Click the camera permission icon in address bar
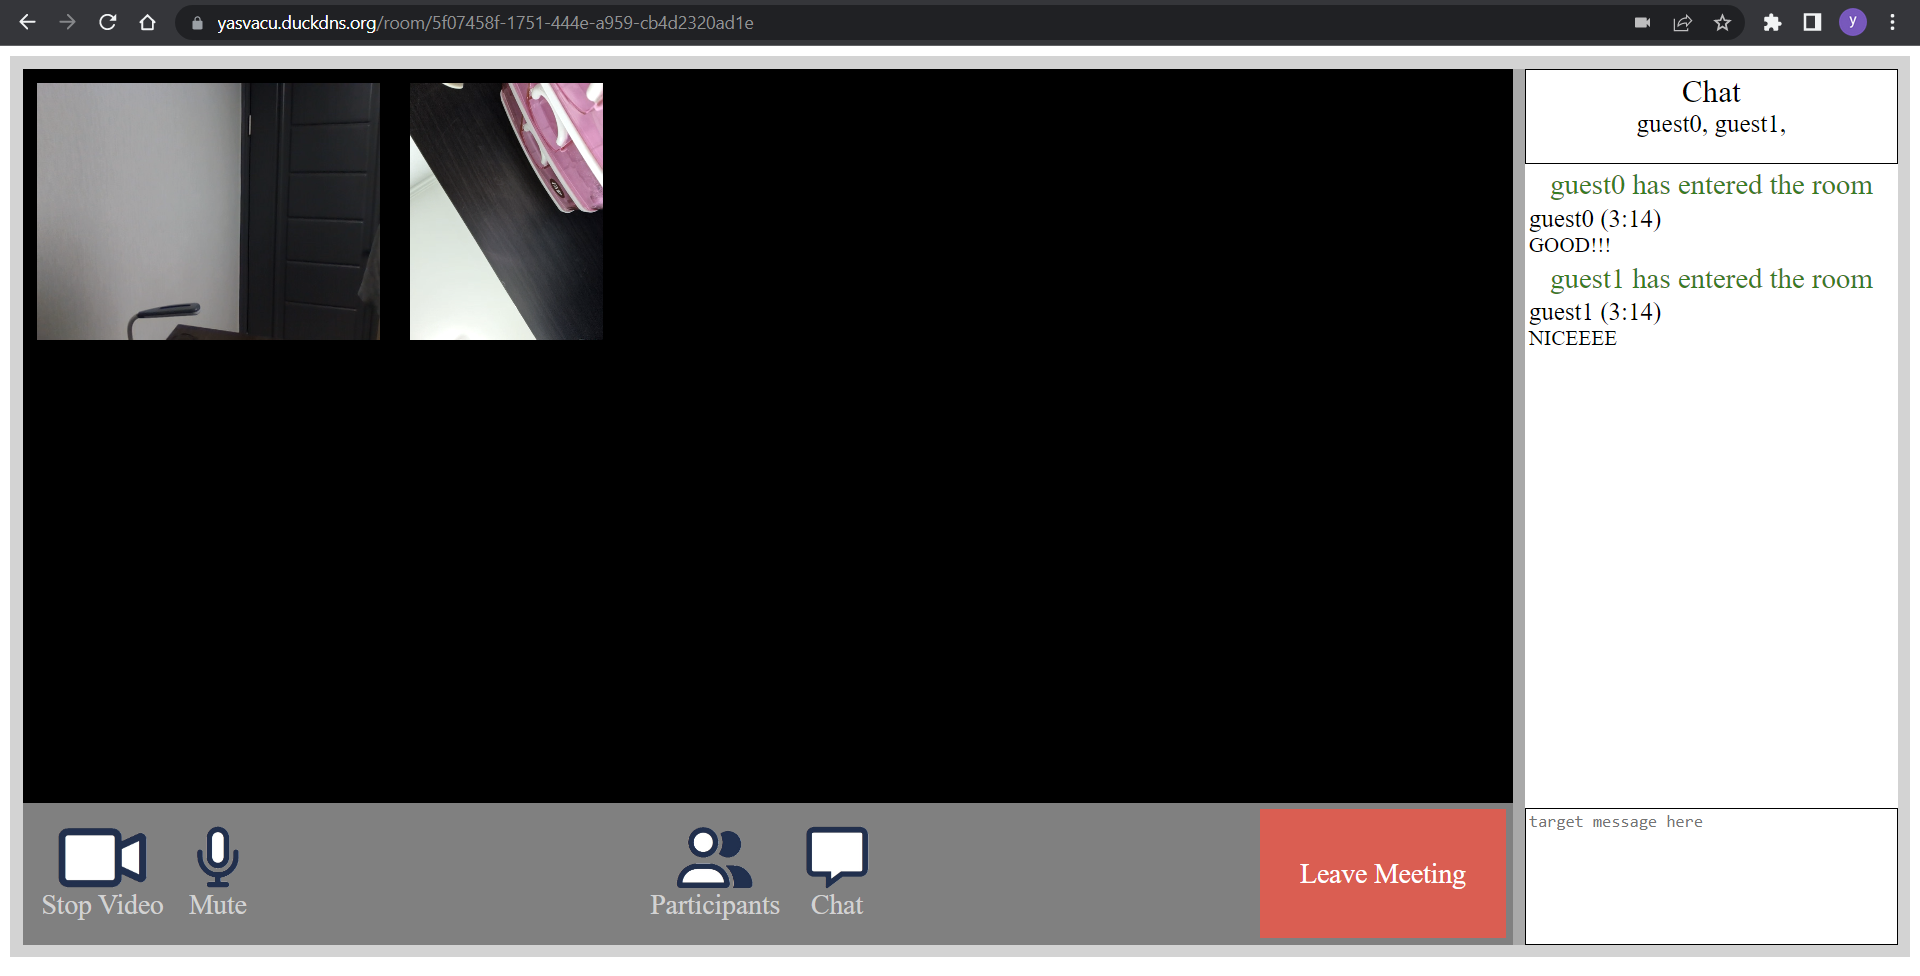This screenshot has width=1920, height=976. pos(1643,22)
